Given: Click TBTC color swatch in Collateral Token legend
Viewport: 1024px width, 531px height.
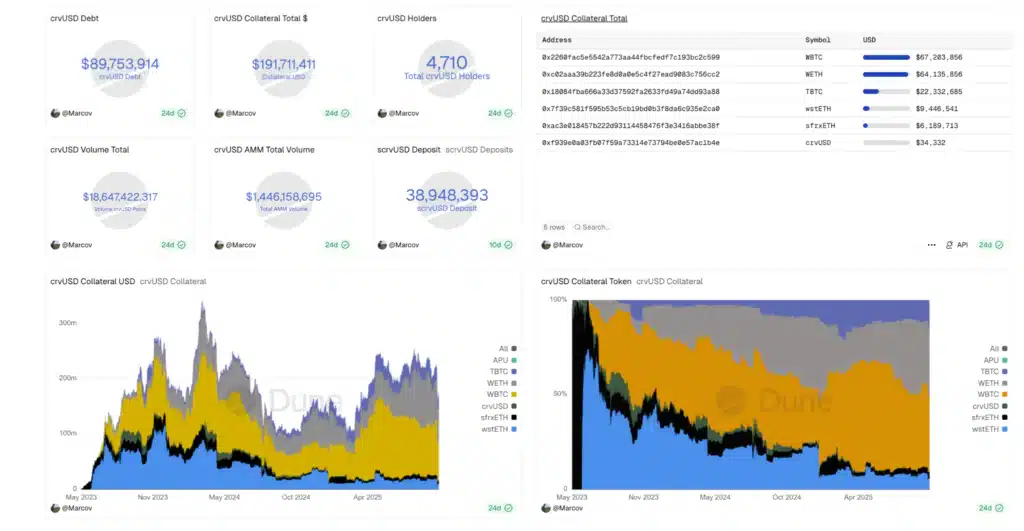Looking at the screenshot, I should (x=1004, y=371).
